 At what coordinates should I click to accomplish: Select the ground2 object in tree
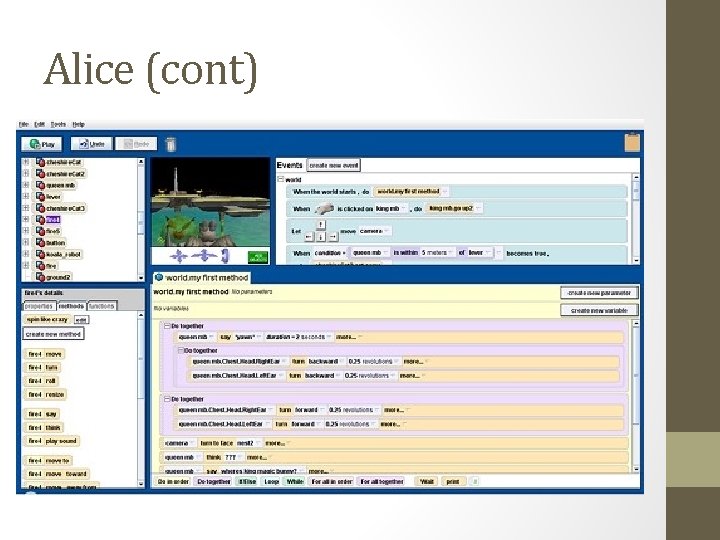point(58,277)
